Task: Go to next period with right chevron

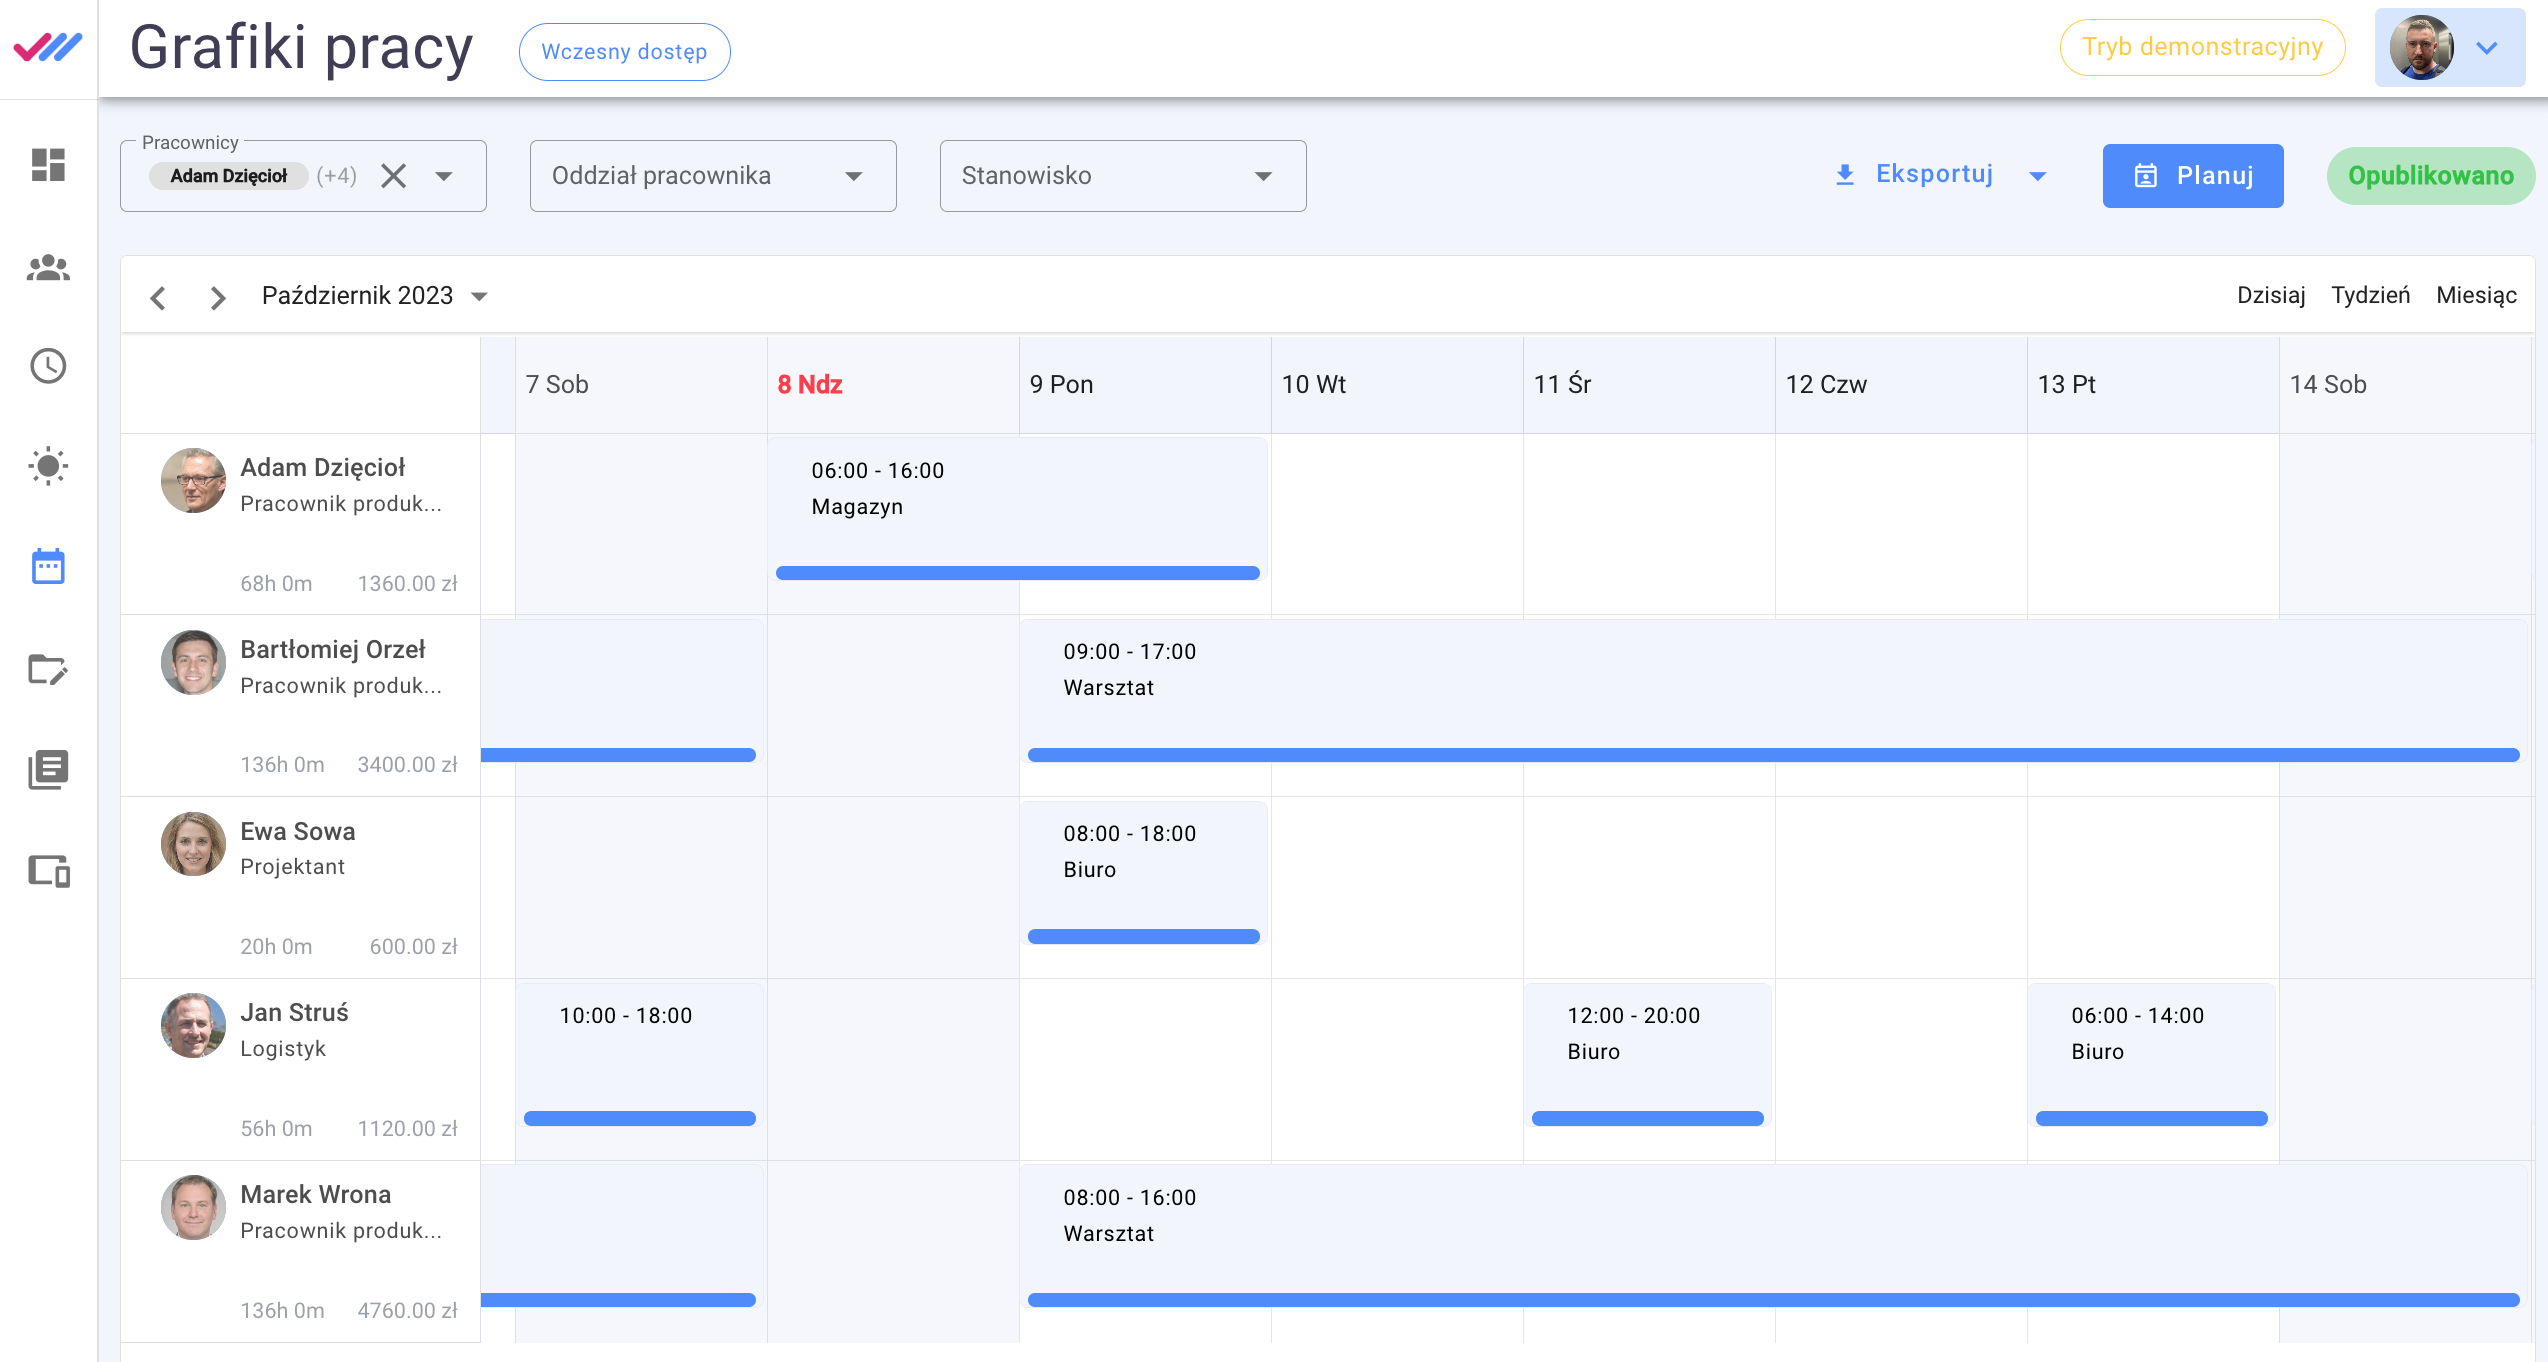Action: pyautogui.click(x=217, y=297)
